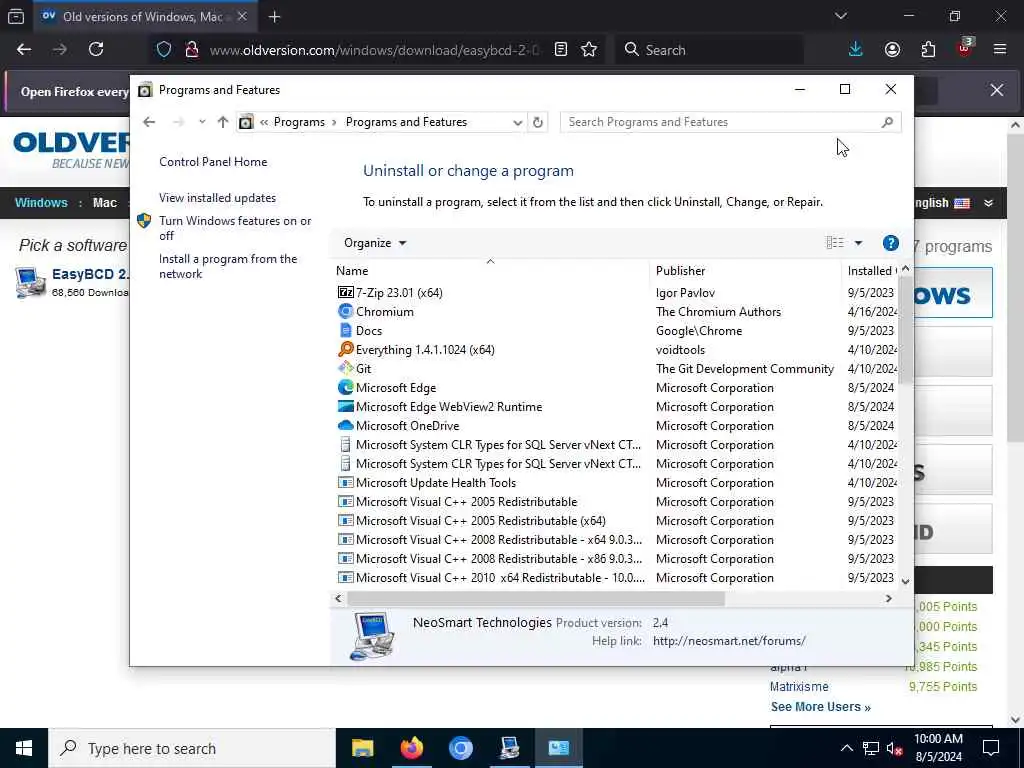This screenshot has width=1024, height=768.
Task: Expand the address bar history dropdown
Action: [517, 122]
